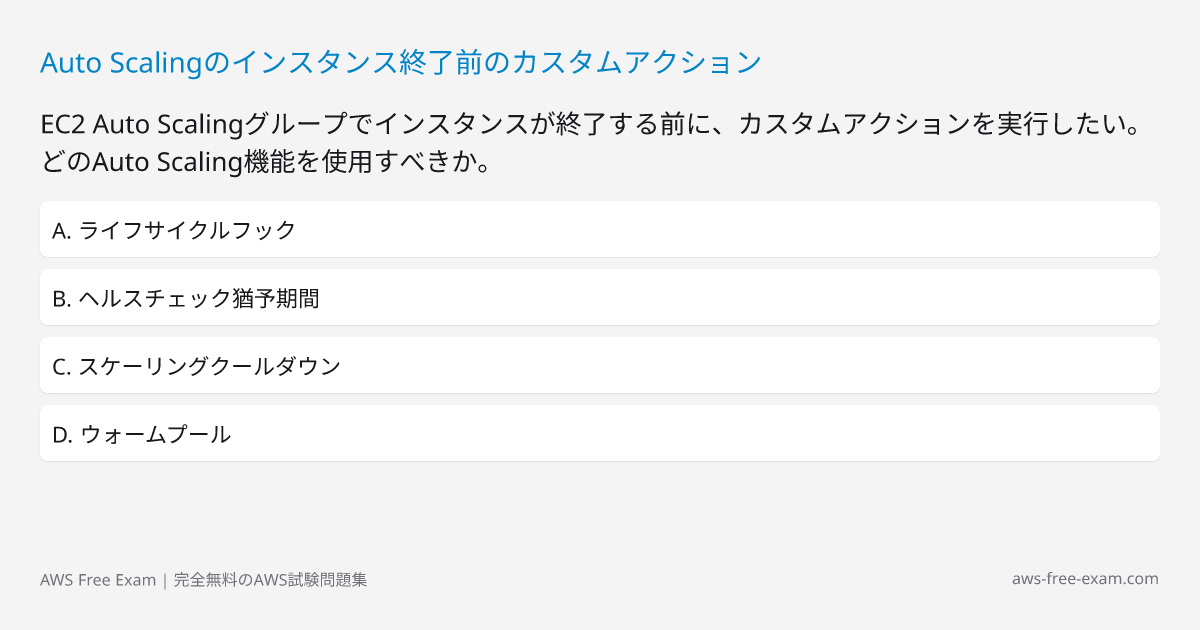This screenshot has height=630, width=1200.
Task: Click footer tagline 完全無料のAWS試験問題集
Action: tap(270, 580)
